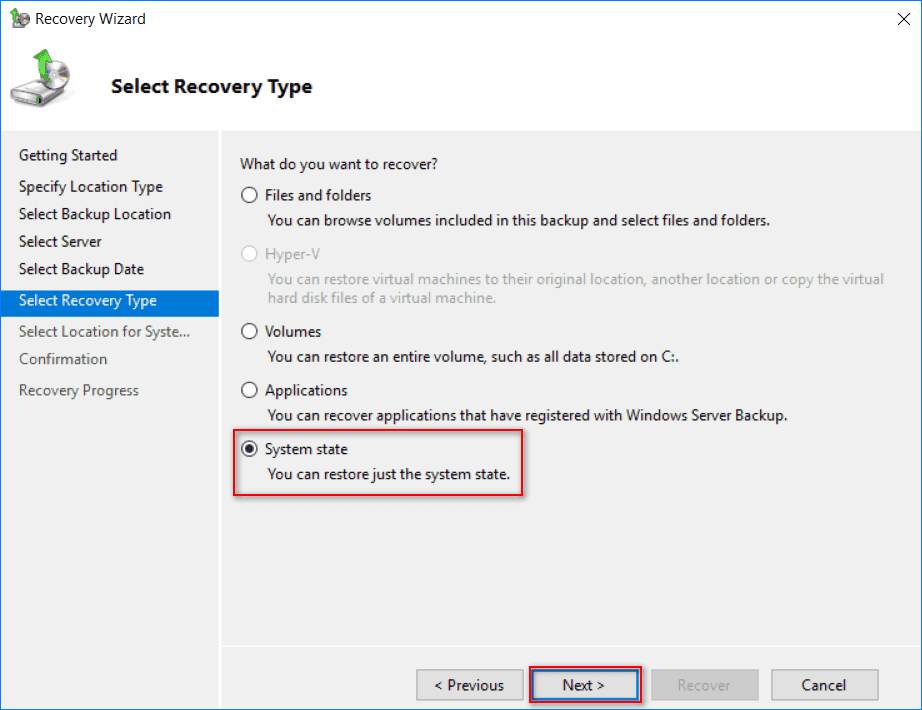
Task: Click the Recovery Wizard title bar icon
Action: (19, 18)
